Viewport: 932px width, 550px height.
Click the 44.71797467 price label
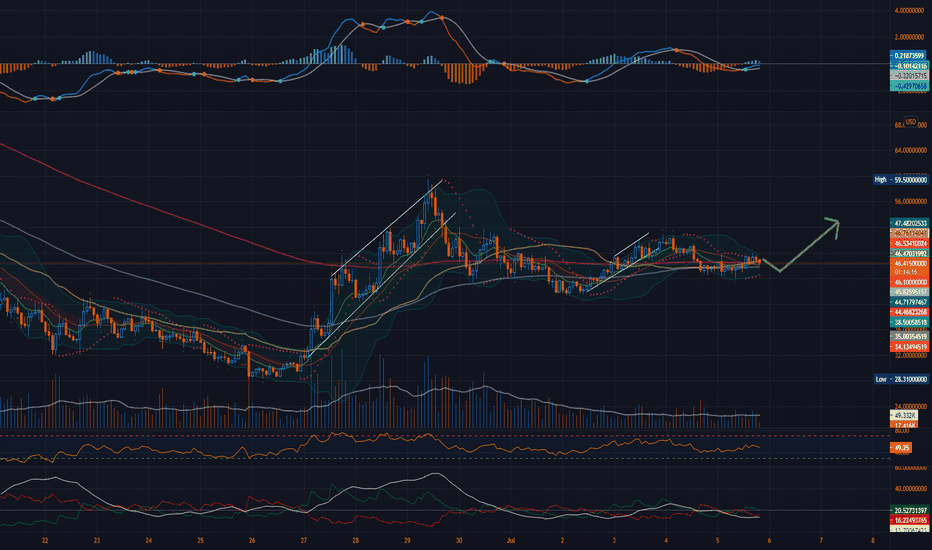click(x=909, y=302)
